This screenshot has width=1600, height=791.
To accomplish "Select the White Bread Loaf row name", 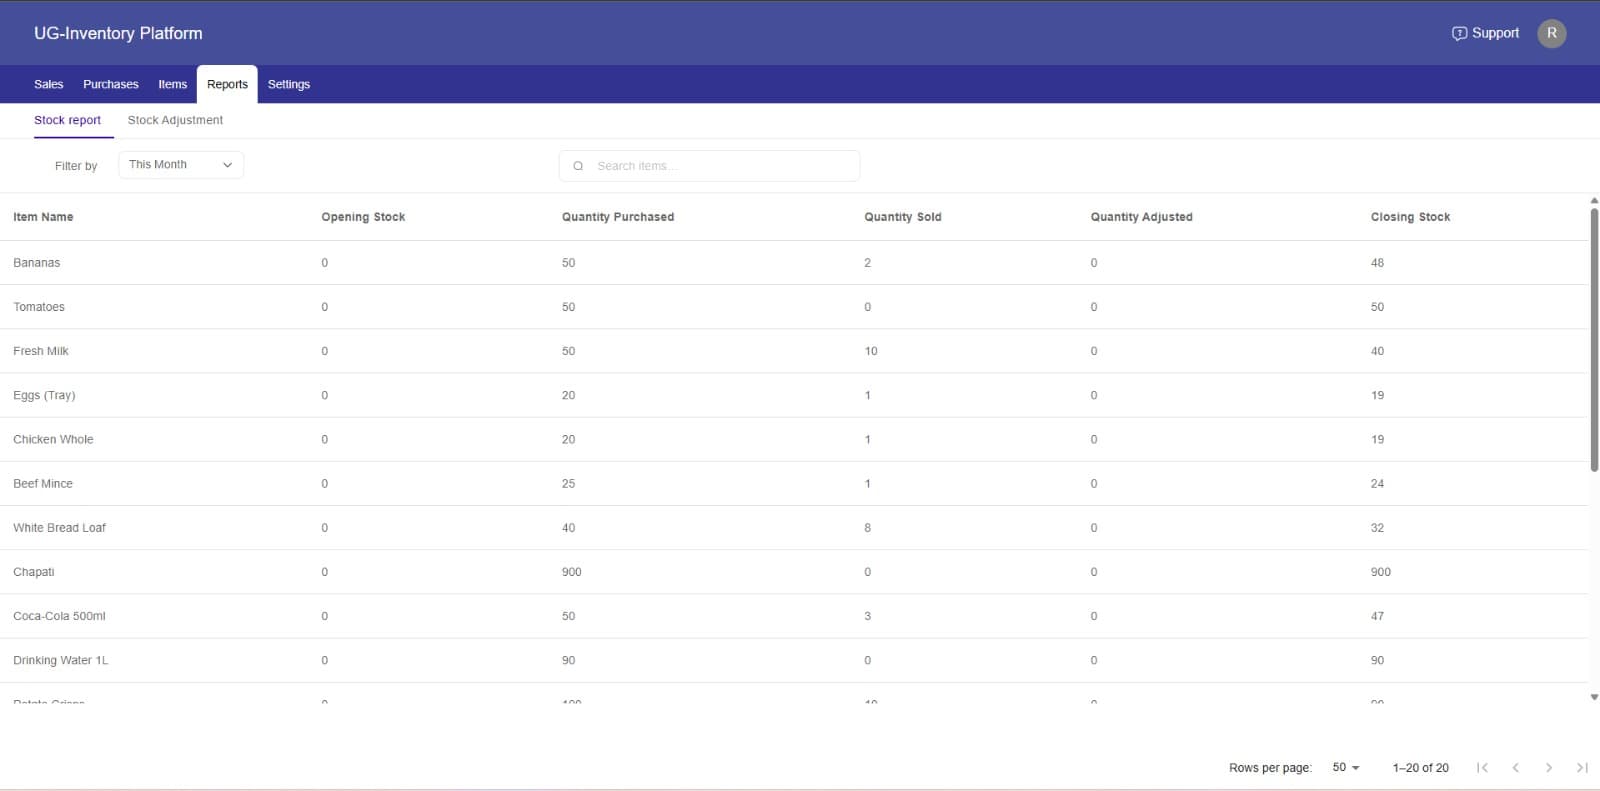I will (x=59, y=528).
